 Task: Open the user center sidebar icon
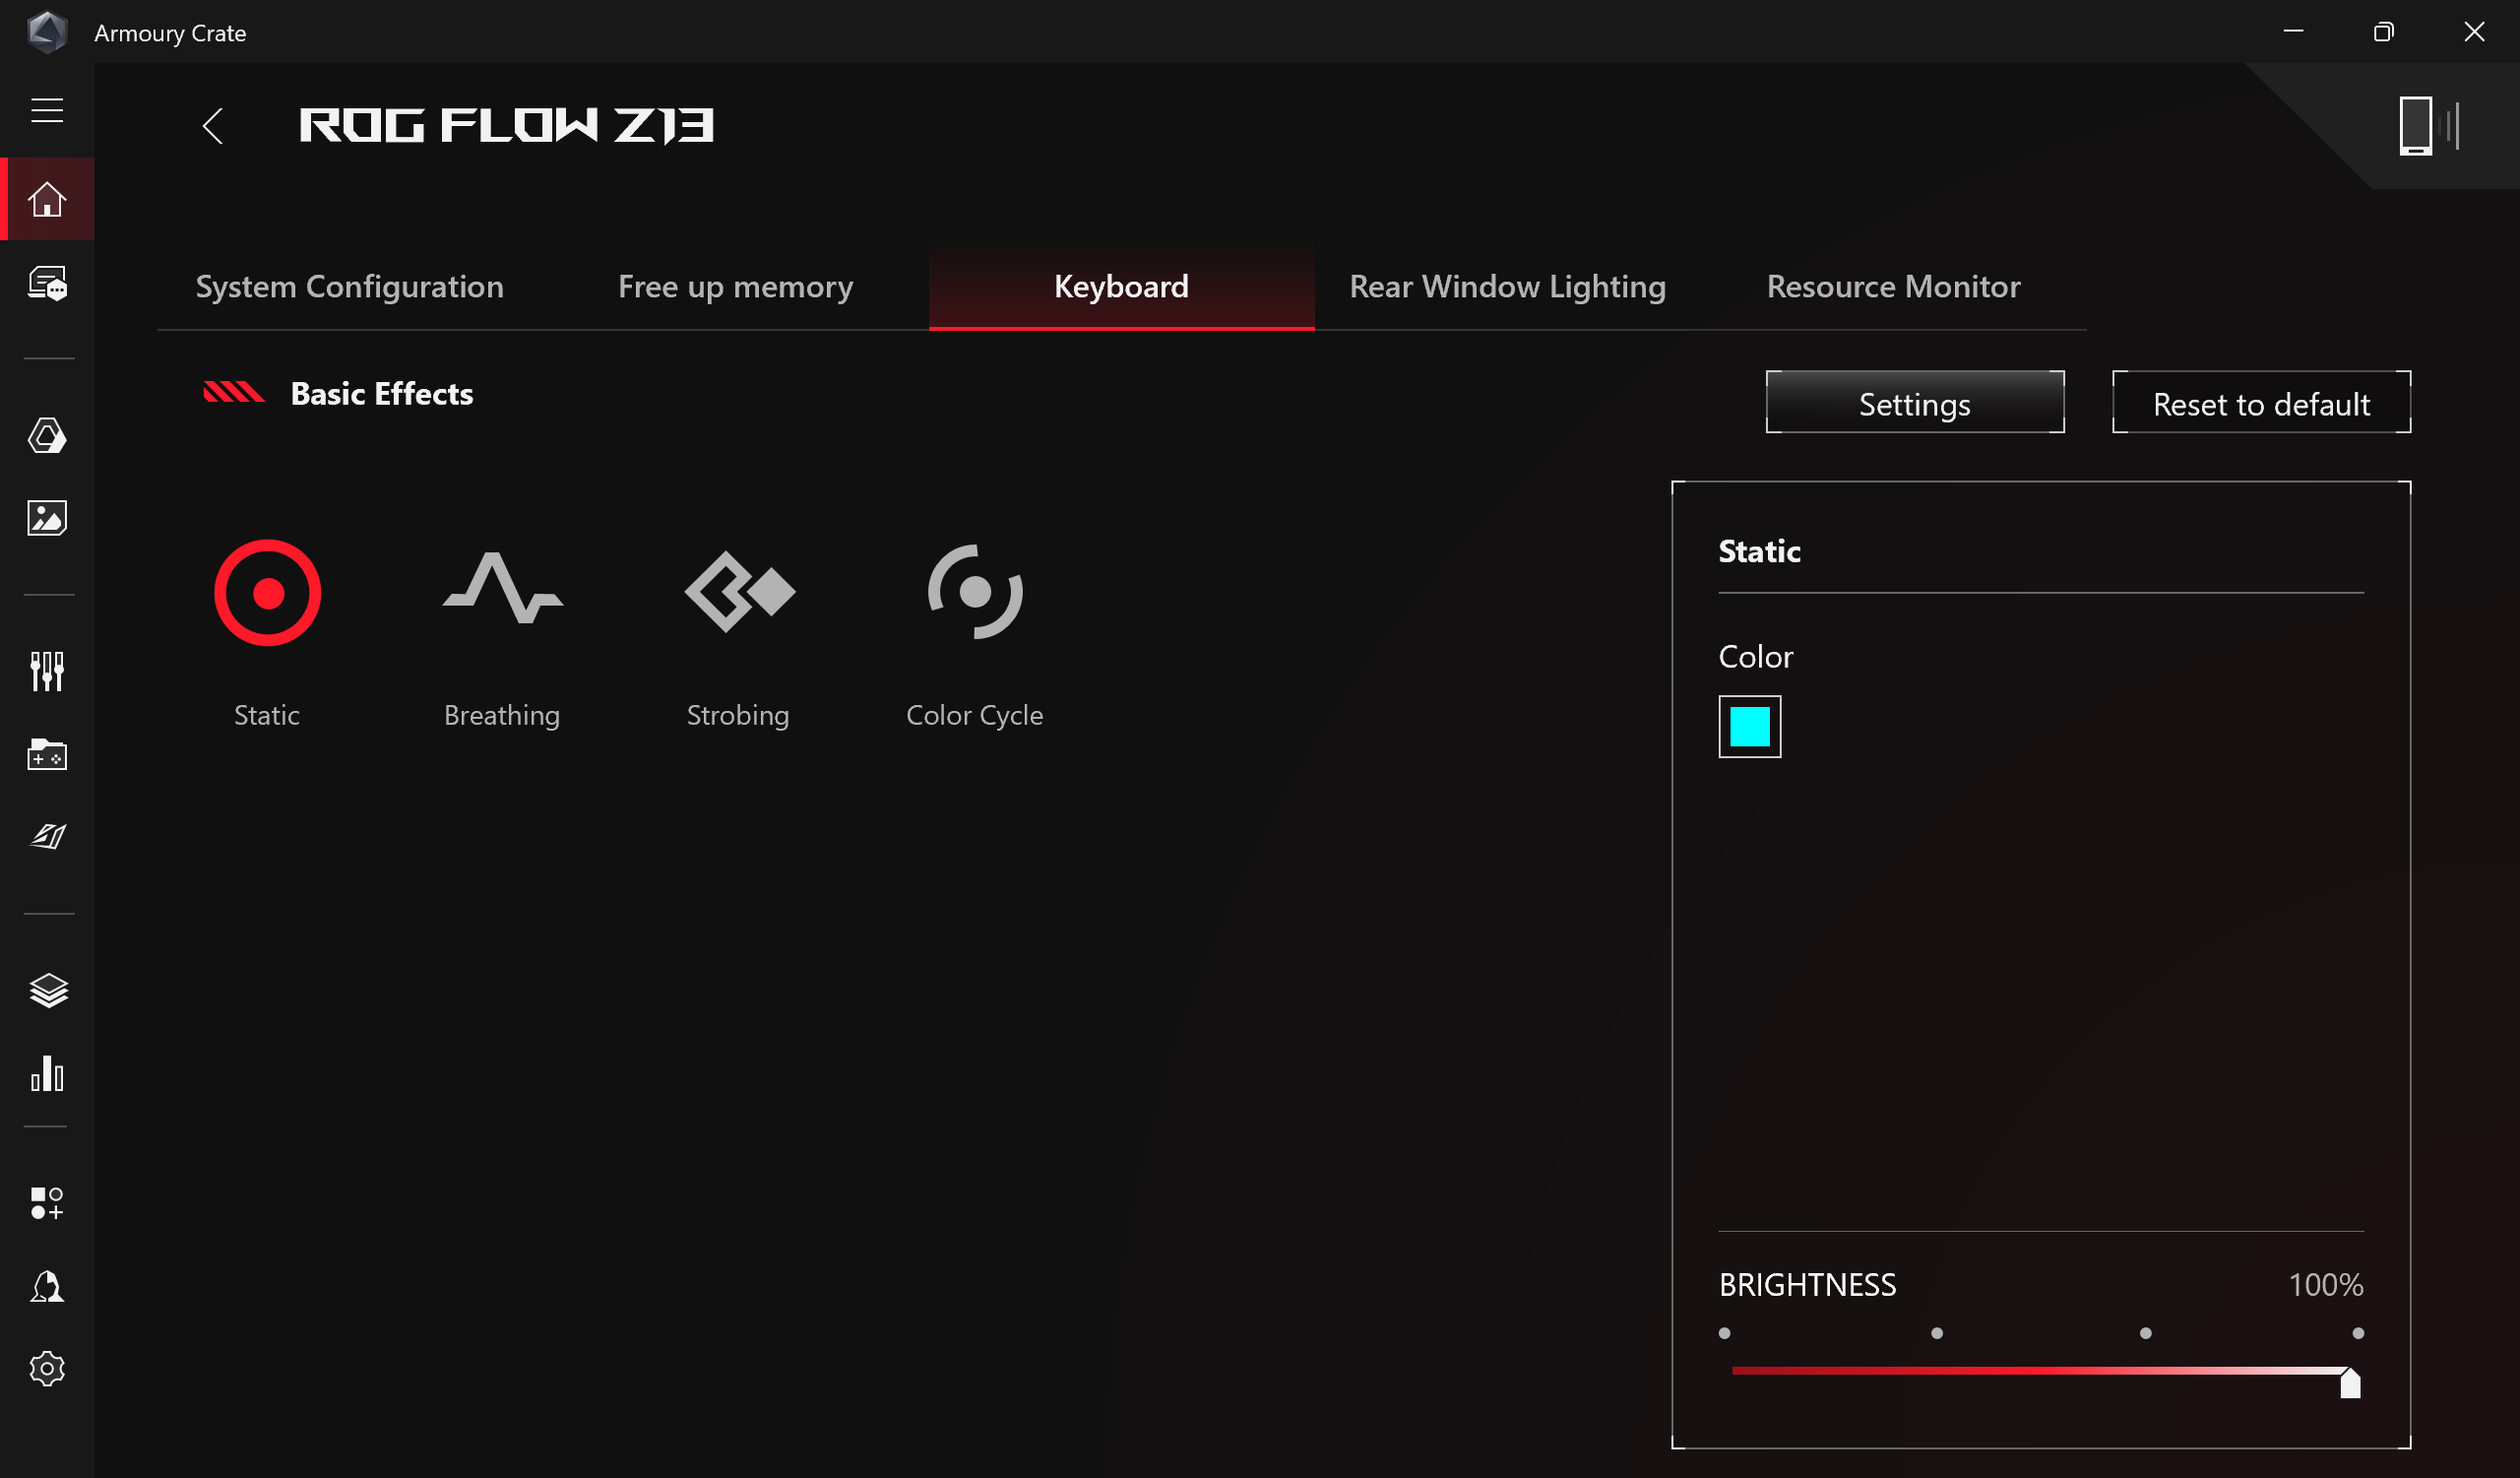pyautogui.click(x=47, y=1286)
